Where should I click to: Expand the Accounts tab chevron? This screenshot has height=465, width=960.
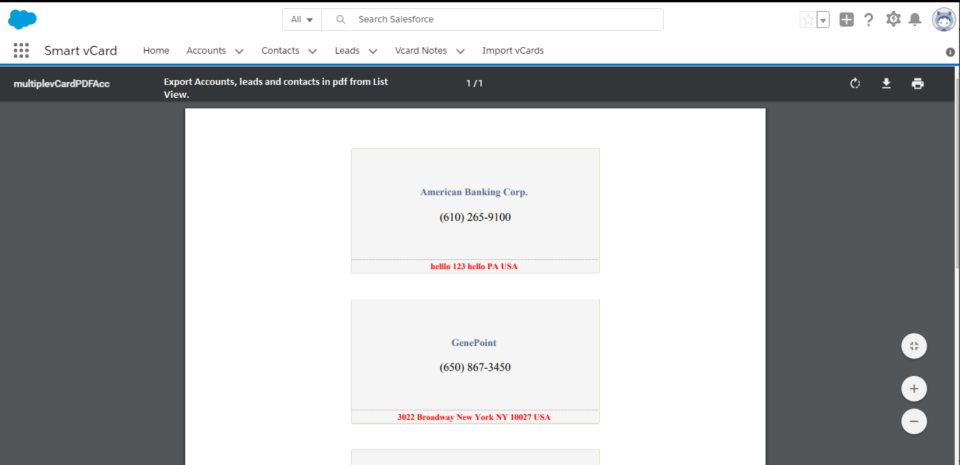pos(239,51)
